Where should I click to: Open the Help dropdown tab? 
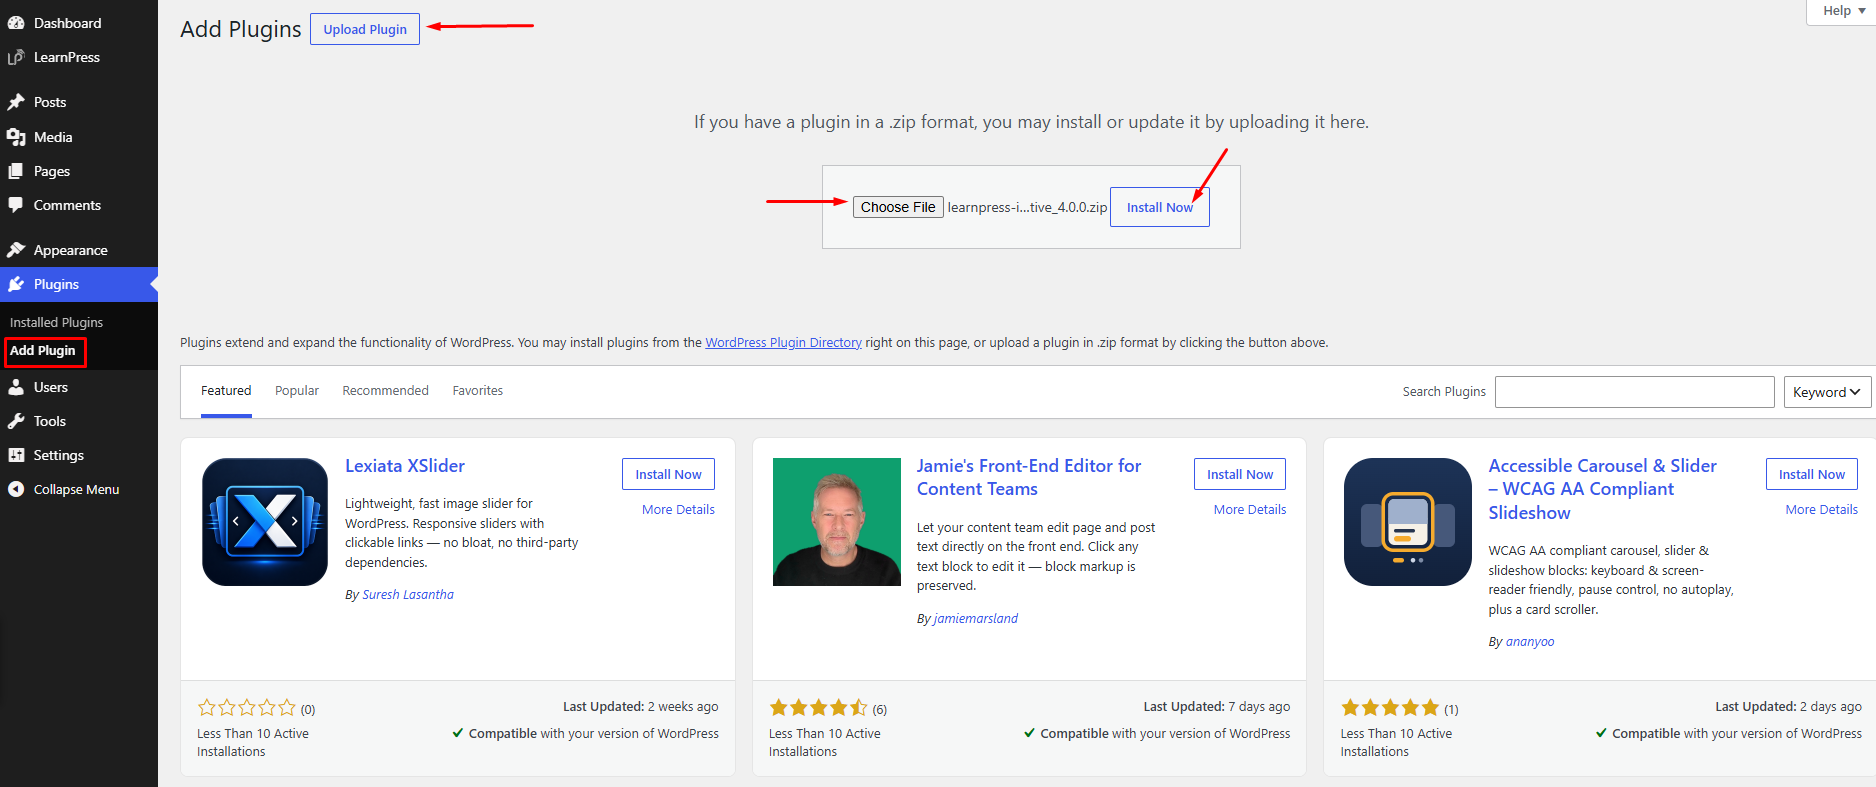click(1843, 11)
